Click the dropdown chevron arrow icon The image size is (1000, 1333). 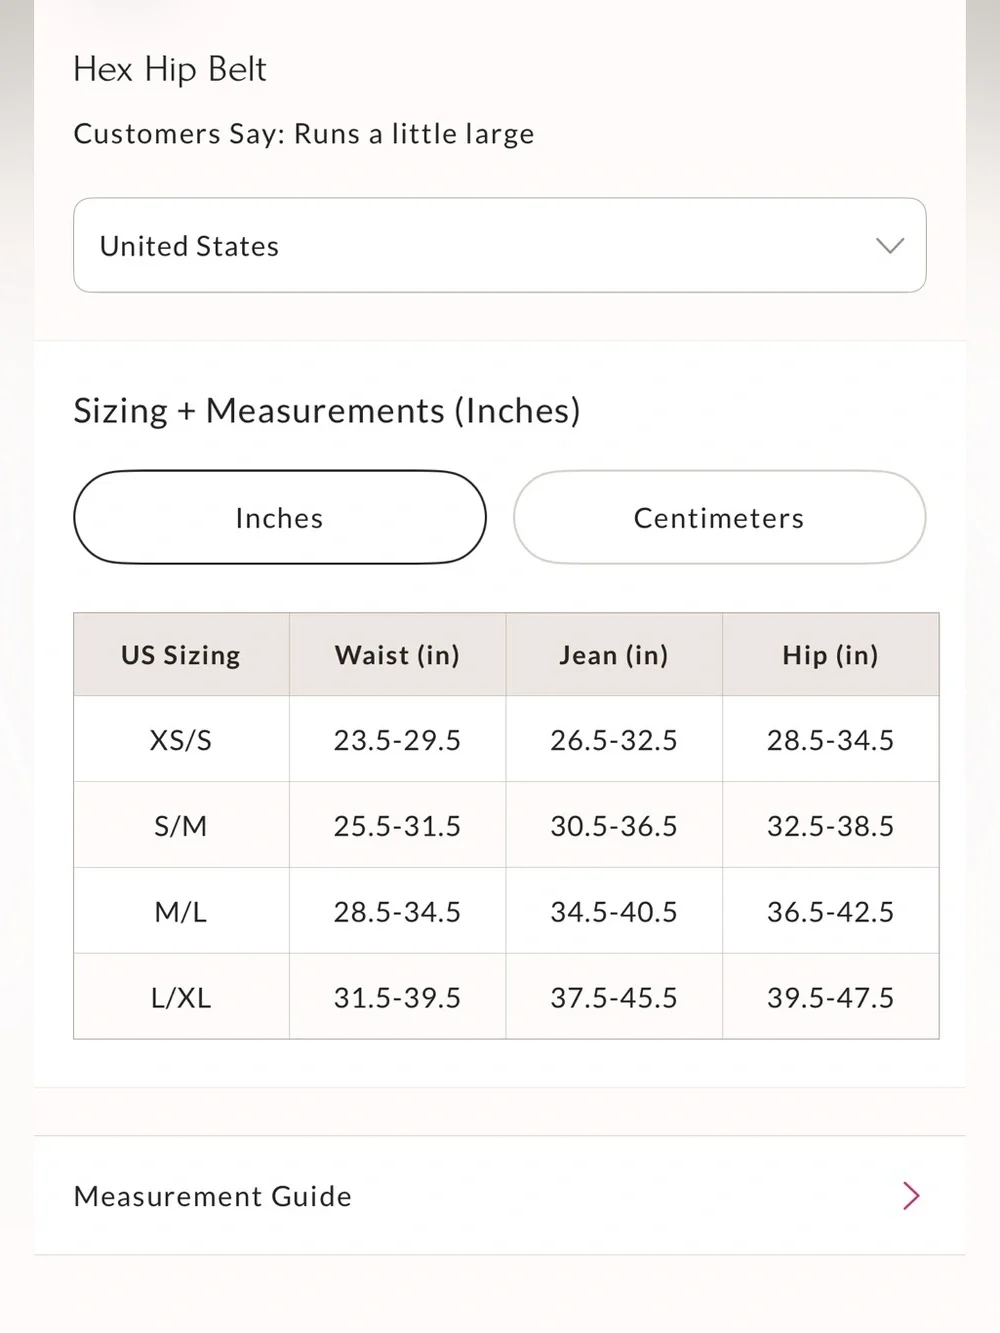890,246
